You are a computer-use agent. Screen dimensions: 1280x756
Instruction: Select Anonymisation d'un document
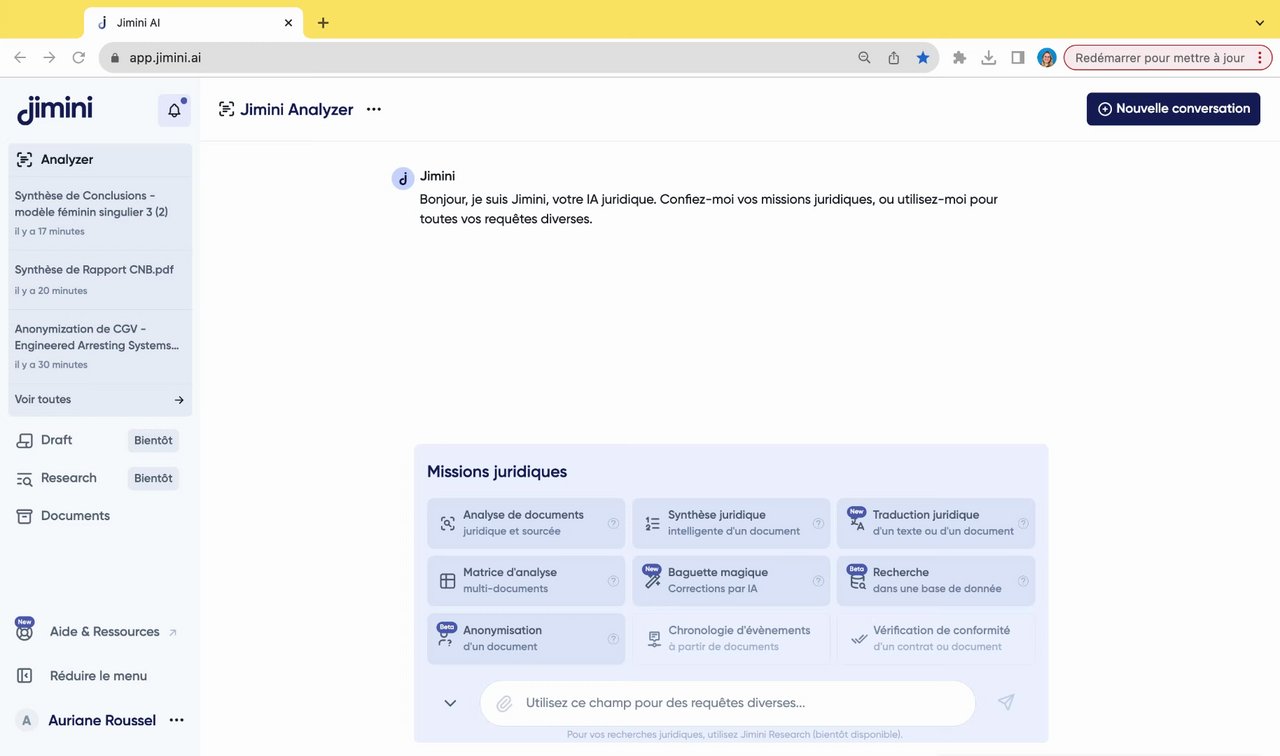[x=526, y=638]
